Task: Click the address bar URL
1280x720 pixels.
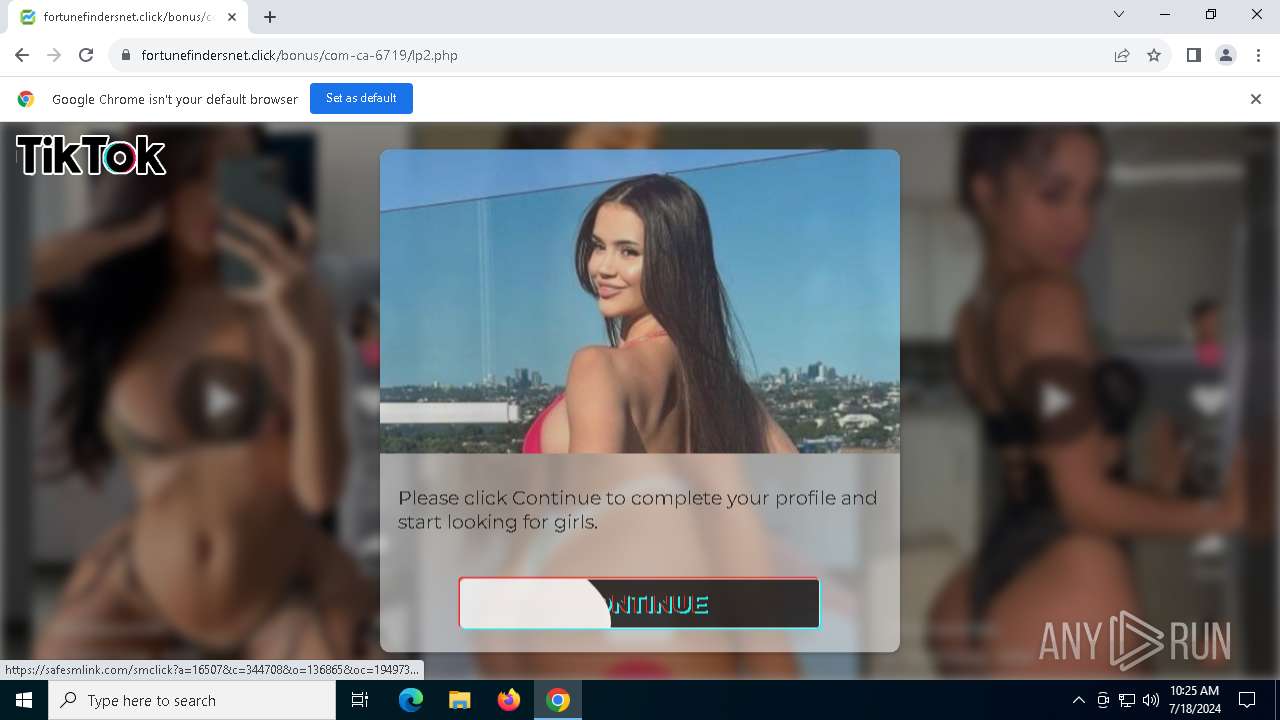Action: pyautogui.click(x=299, y=55)
